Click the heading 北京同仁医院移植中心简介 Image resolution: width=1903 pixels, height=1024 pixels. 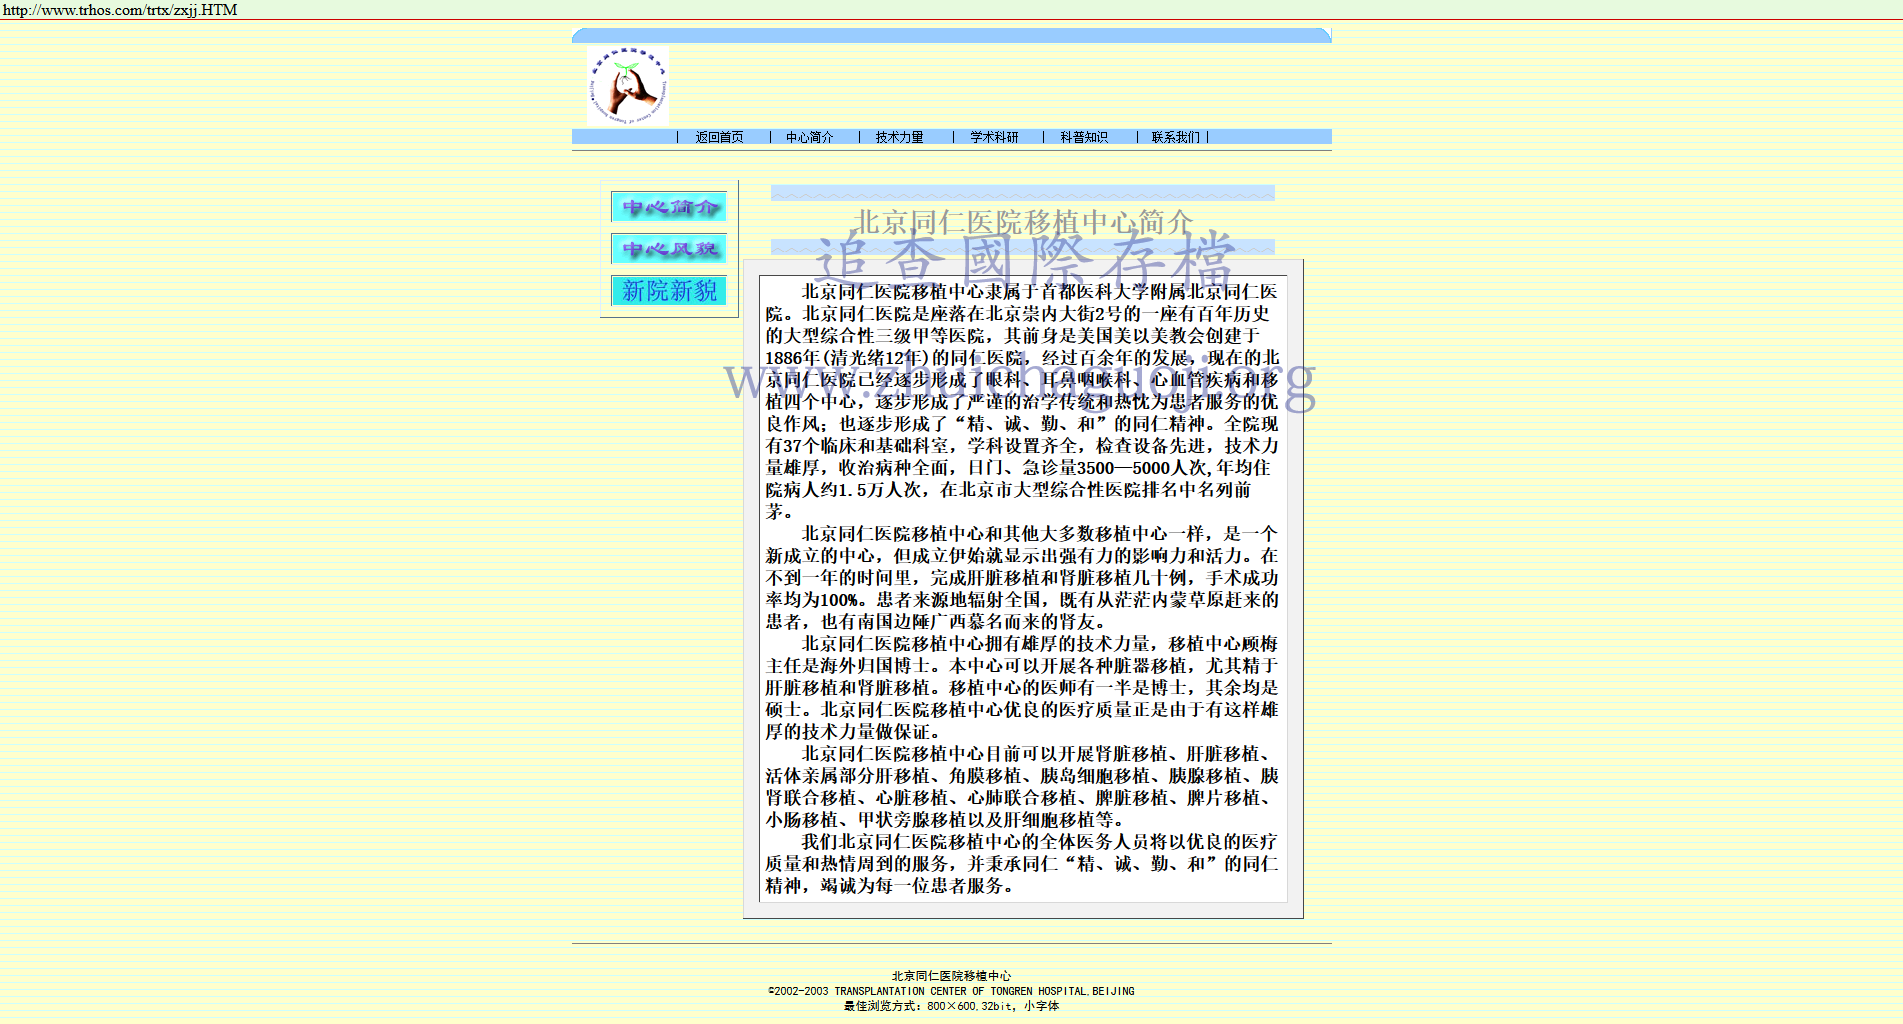(1022, 222)
